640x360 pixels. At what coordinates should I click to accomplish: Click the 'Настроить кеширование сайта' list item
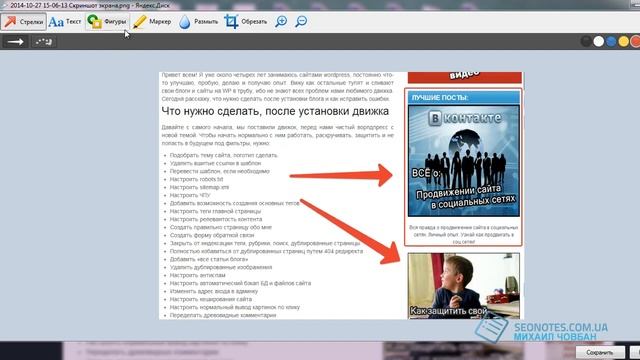tap(211, 299)
